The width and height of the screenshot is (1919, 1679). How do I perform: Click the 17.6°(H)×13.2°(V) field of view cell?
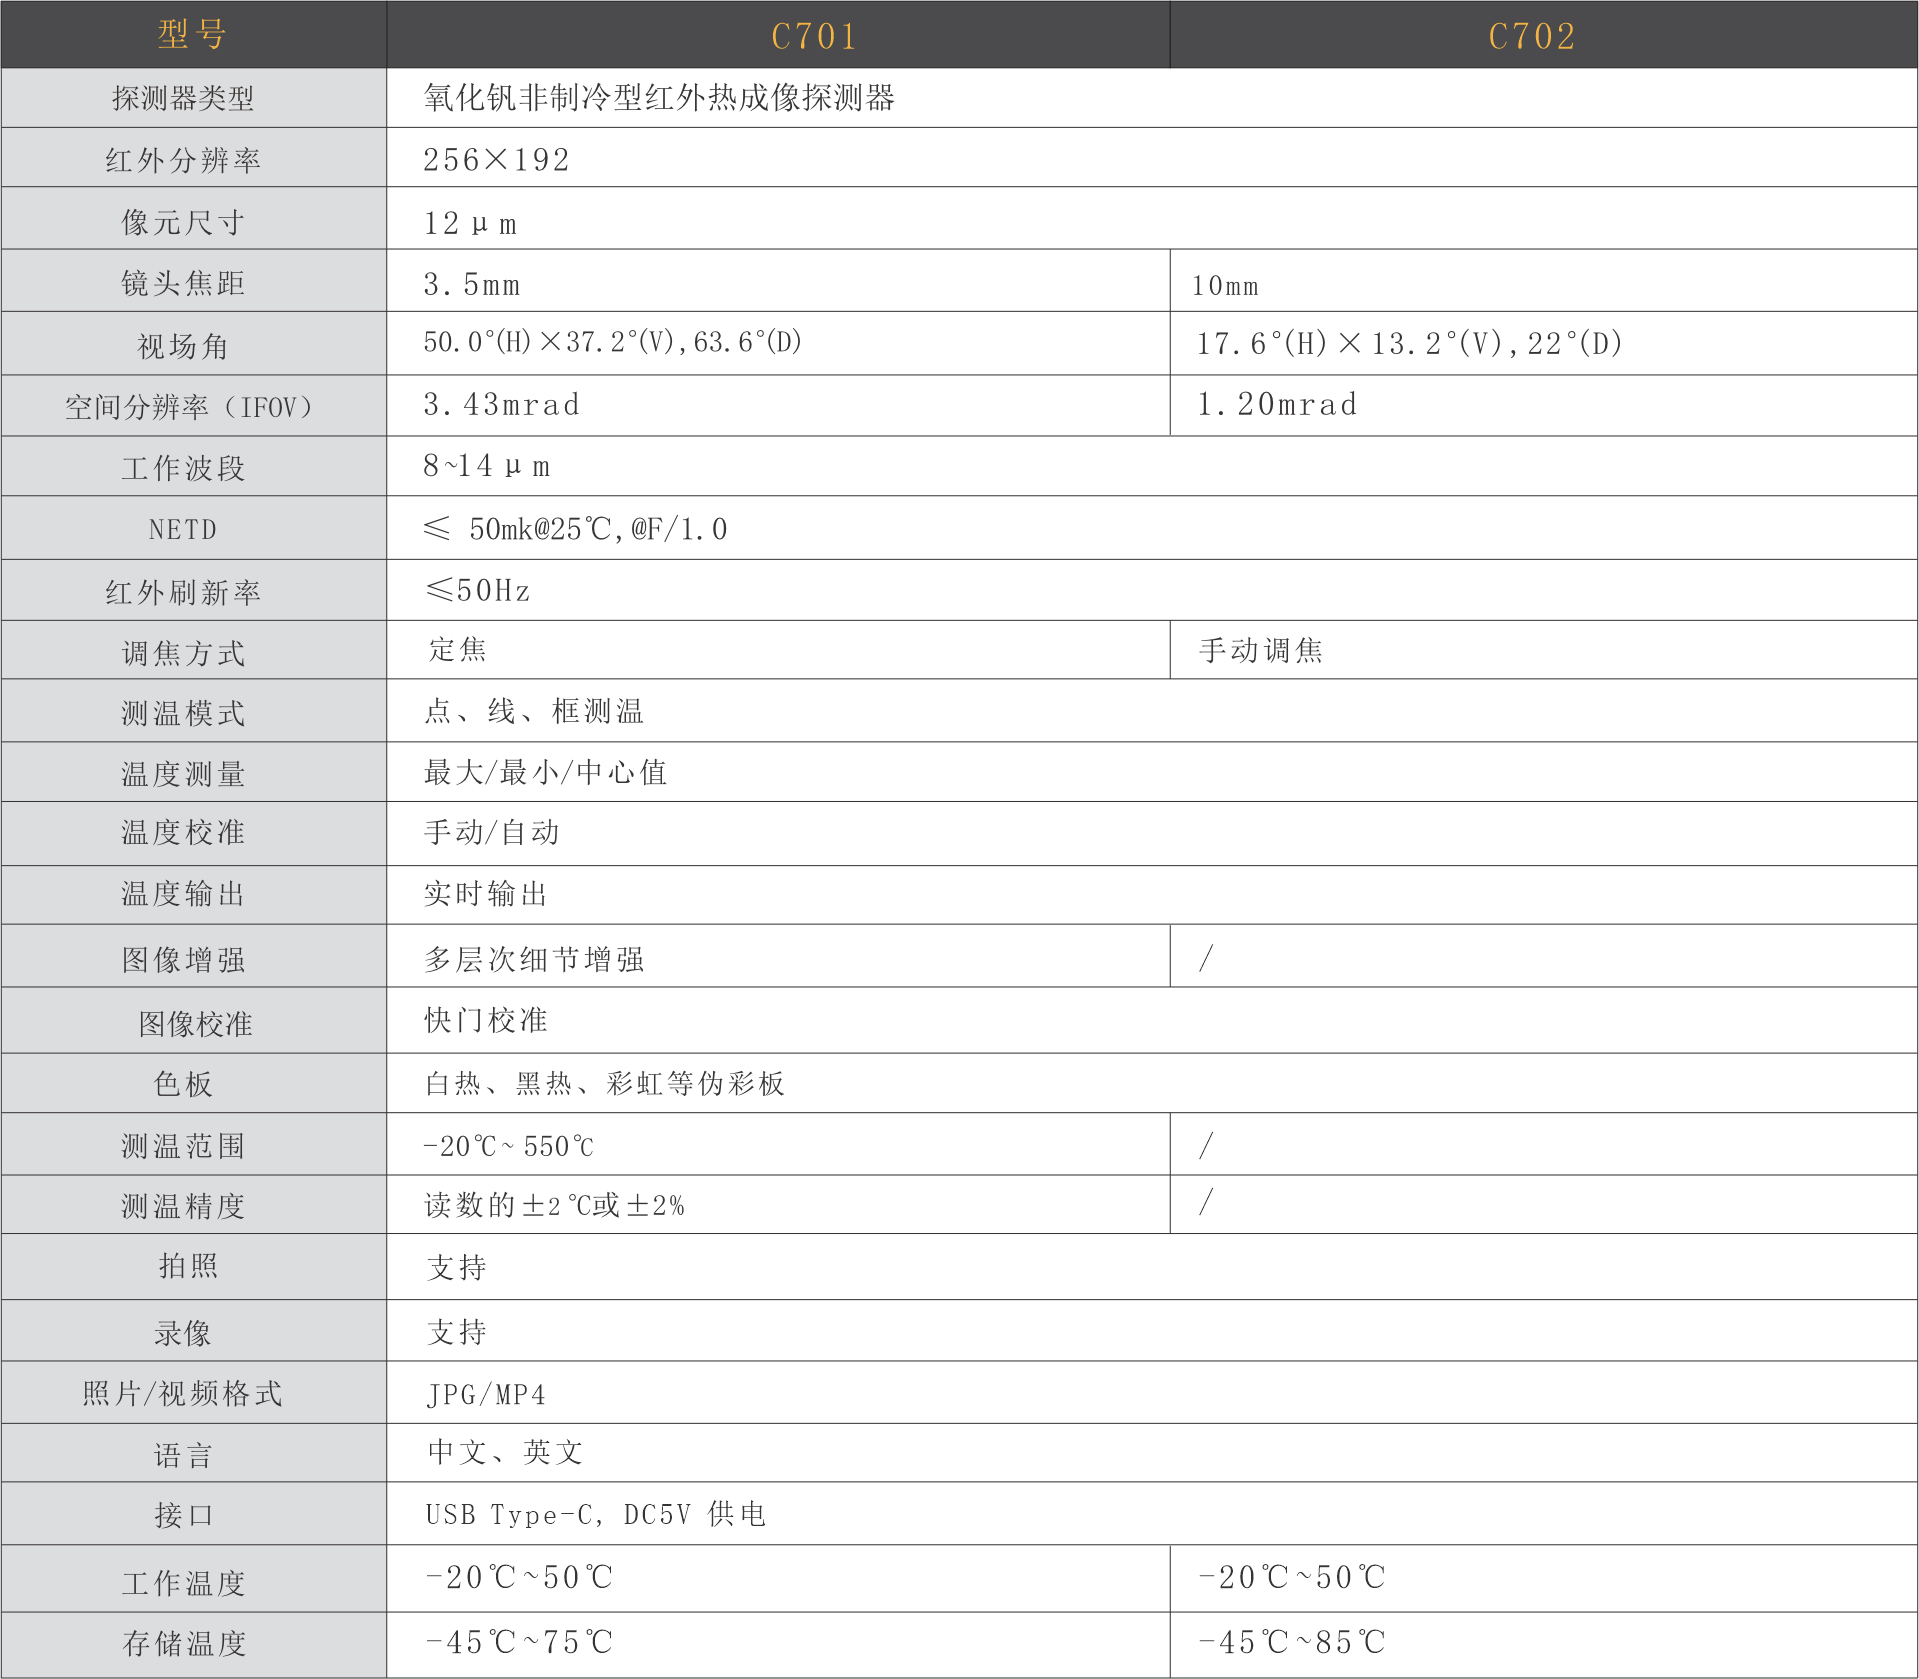coord(1544,343)
